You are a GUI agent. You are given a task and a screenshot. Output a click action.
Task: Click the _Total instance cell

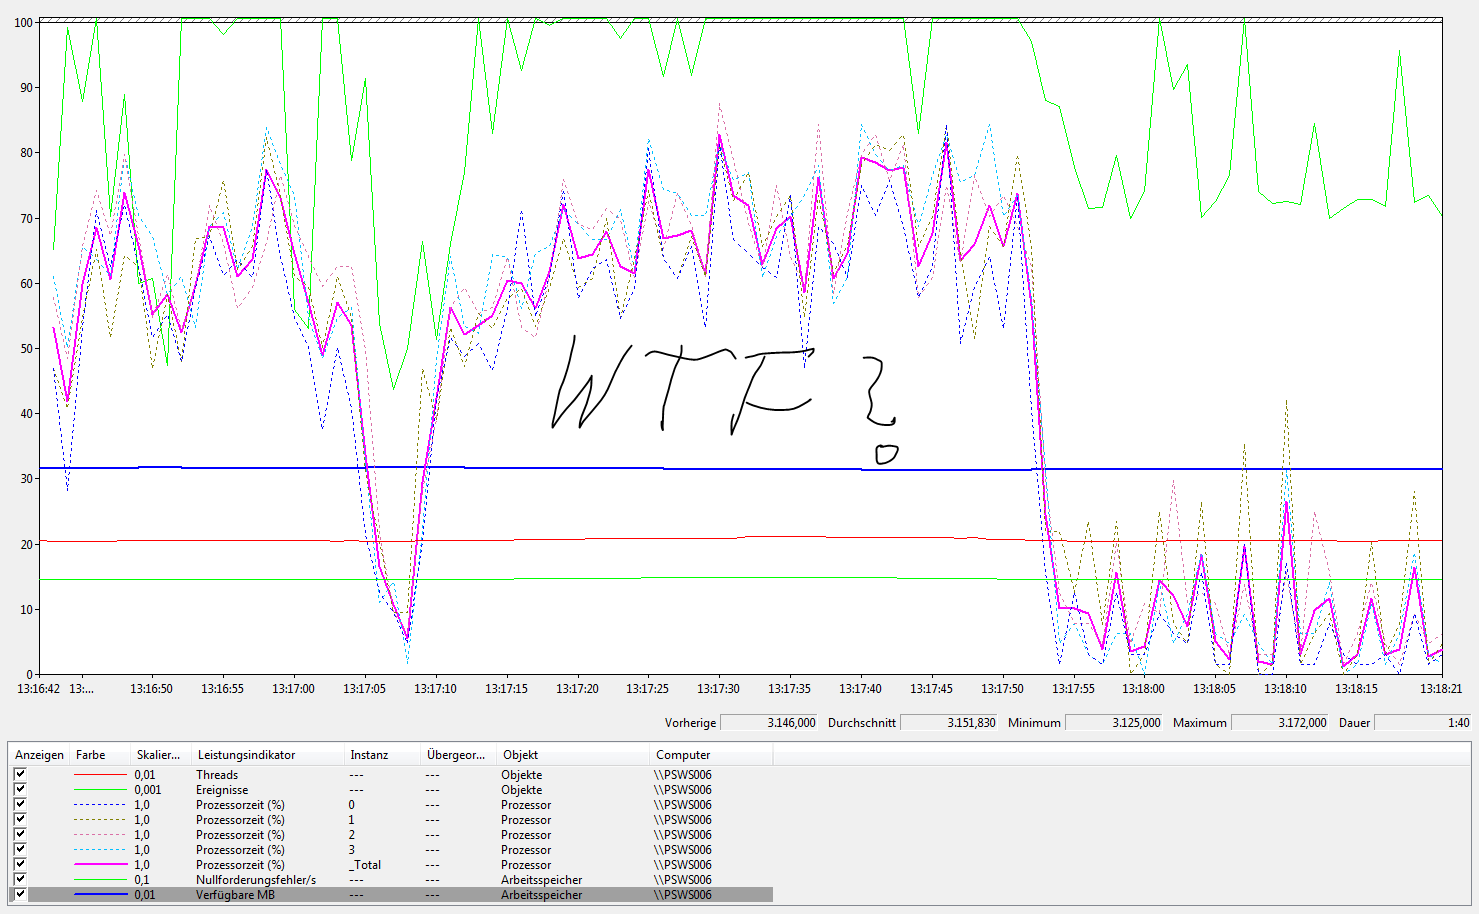[365, 865]
